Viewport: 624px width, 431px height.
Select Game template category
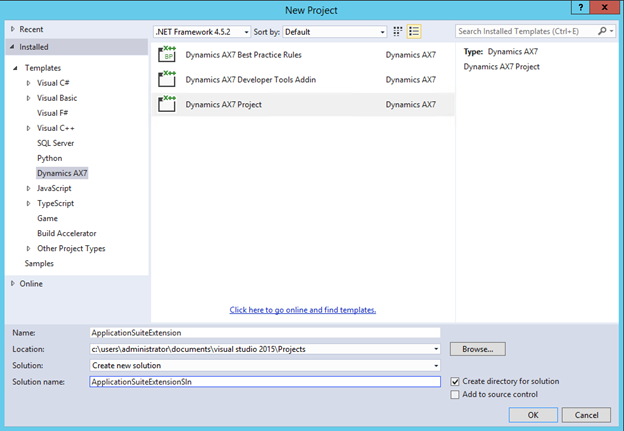coord(47,218)
